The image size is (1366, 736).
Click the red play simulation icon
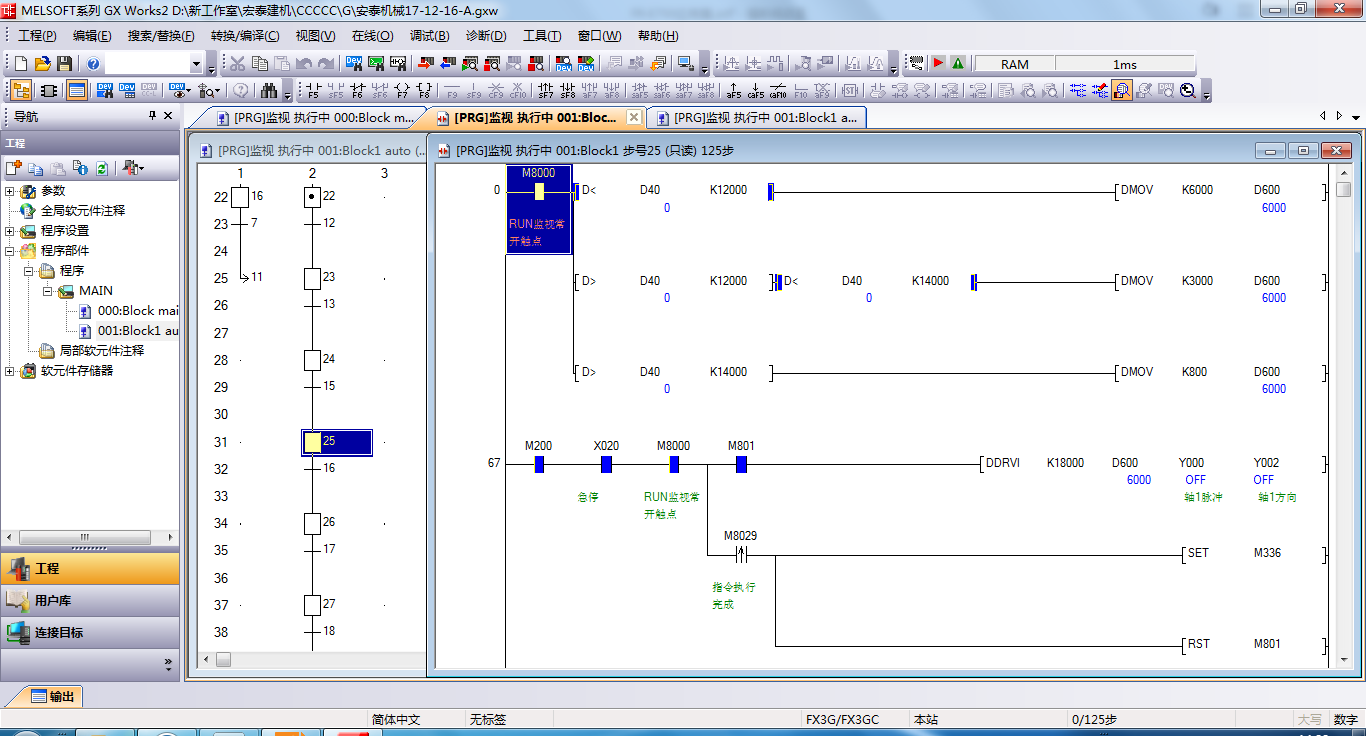[x=938, y=64]
